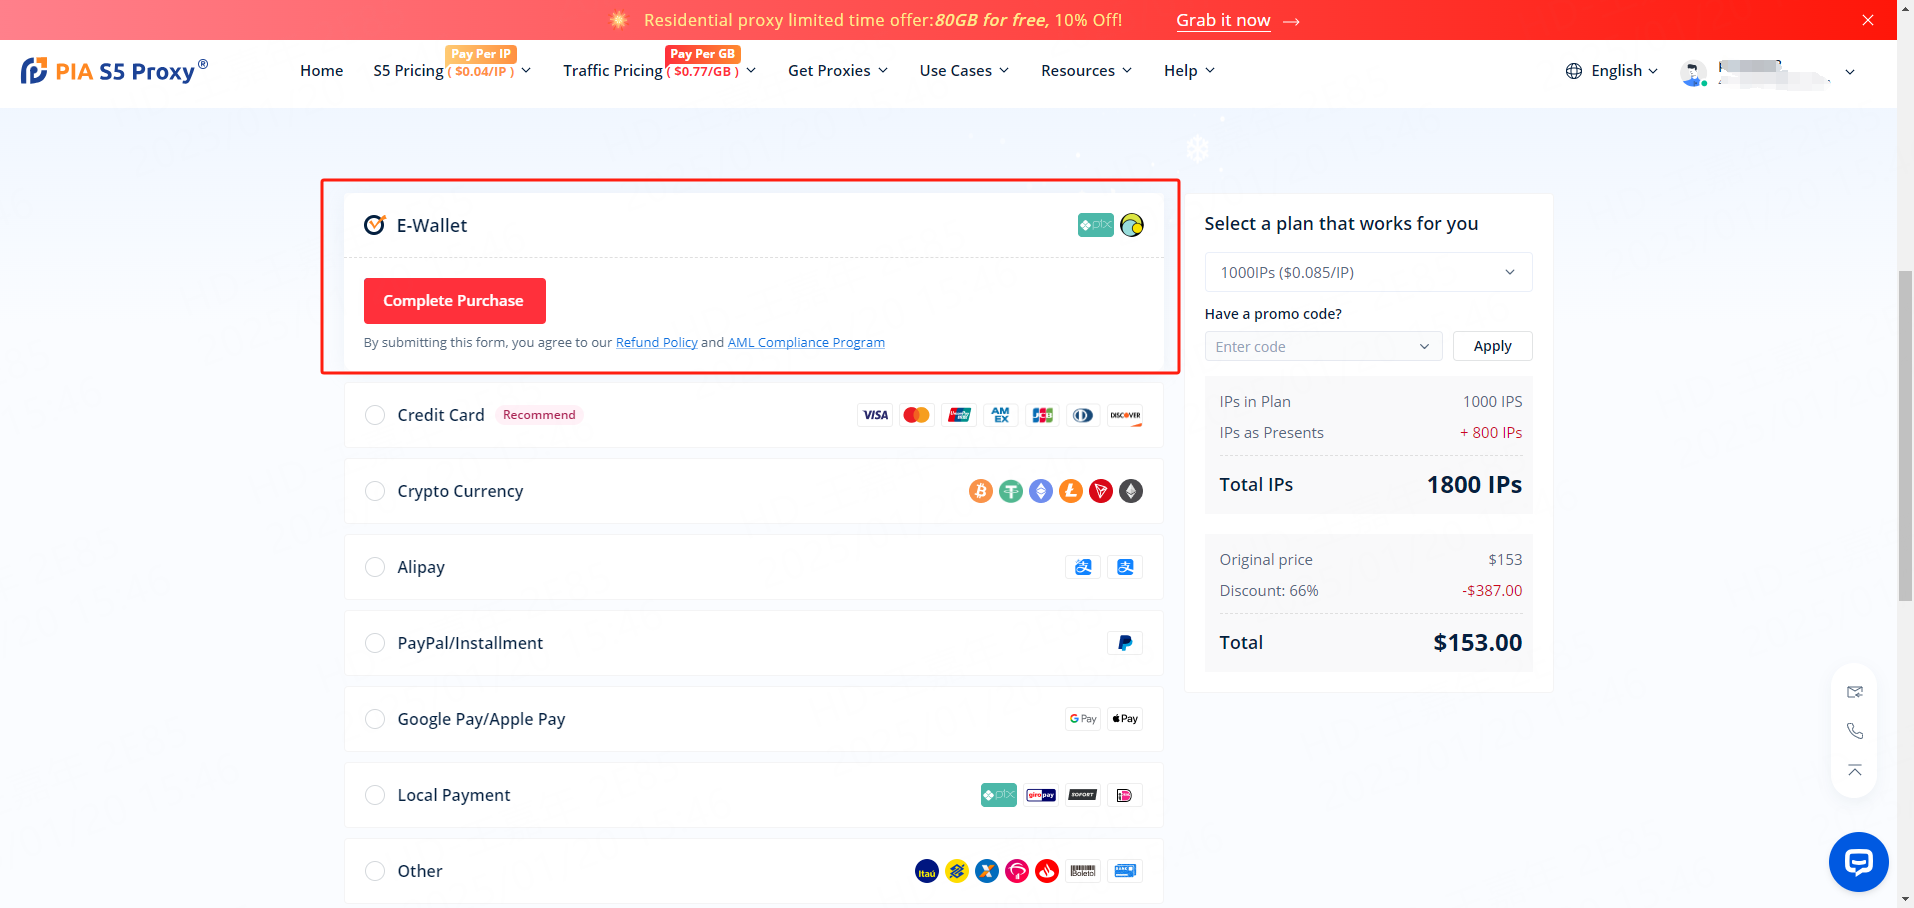The width and height of the screenshot is (1914, 908).
Task: Close the promotional top banner
Action: [x=1867, y=20]
